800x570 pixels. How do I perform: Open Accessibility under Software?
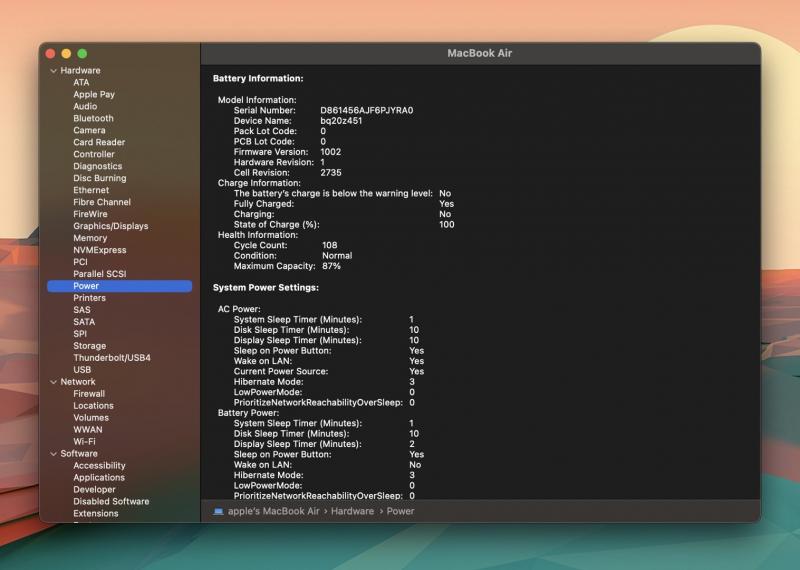click(99, 466)
